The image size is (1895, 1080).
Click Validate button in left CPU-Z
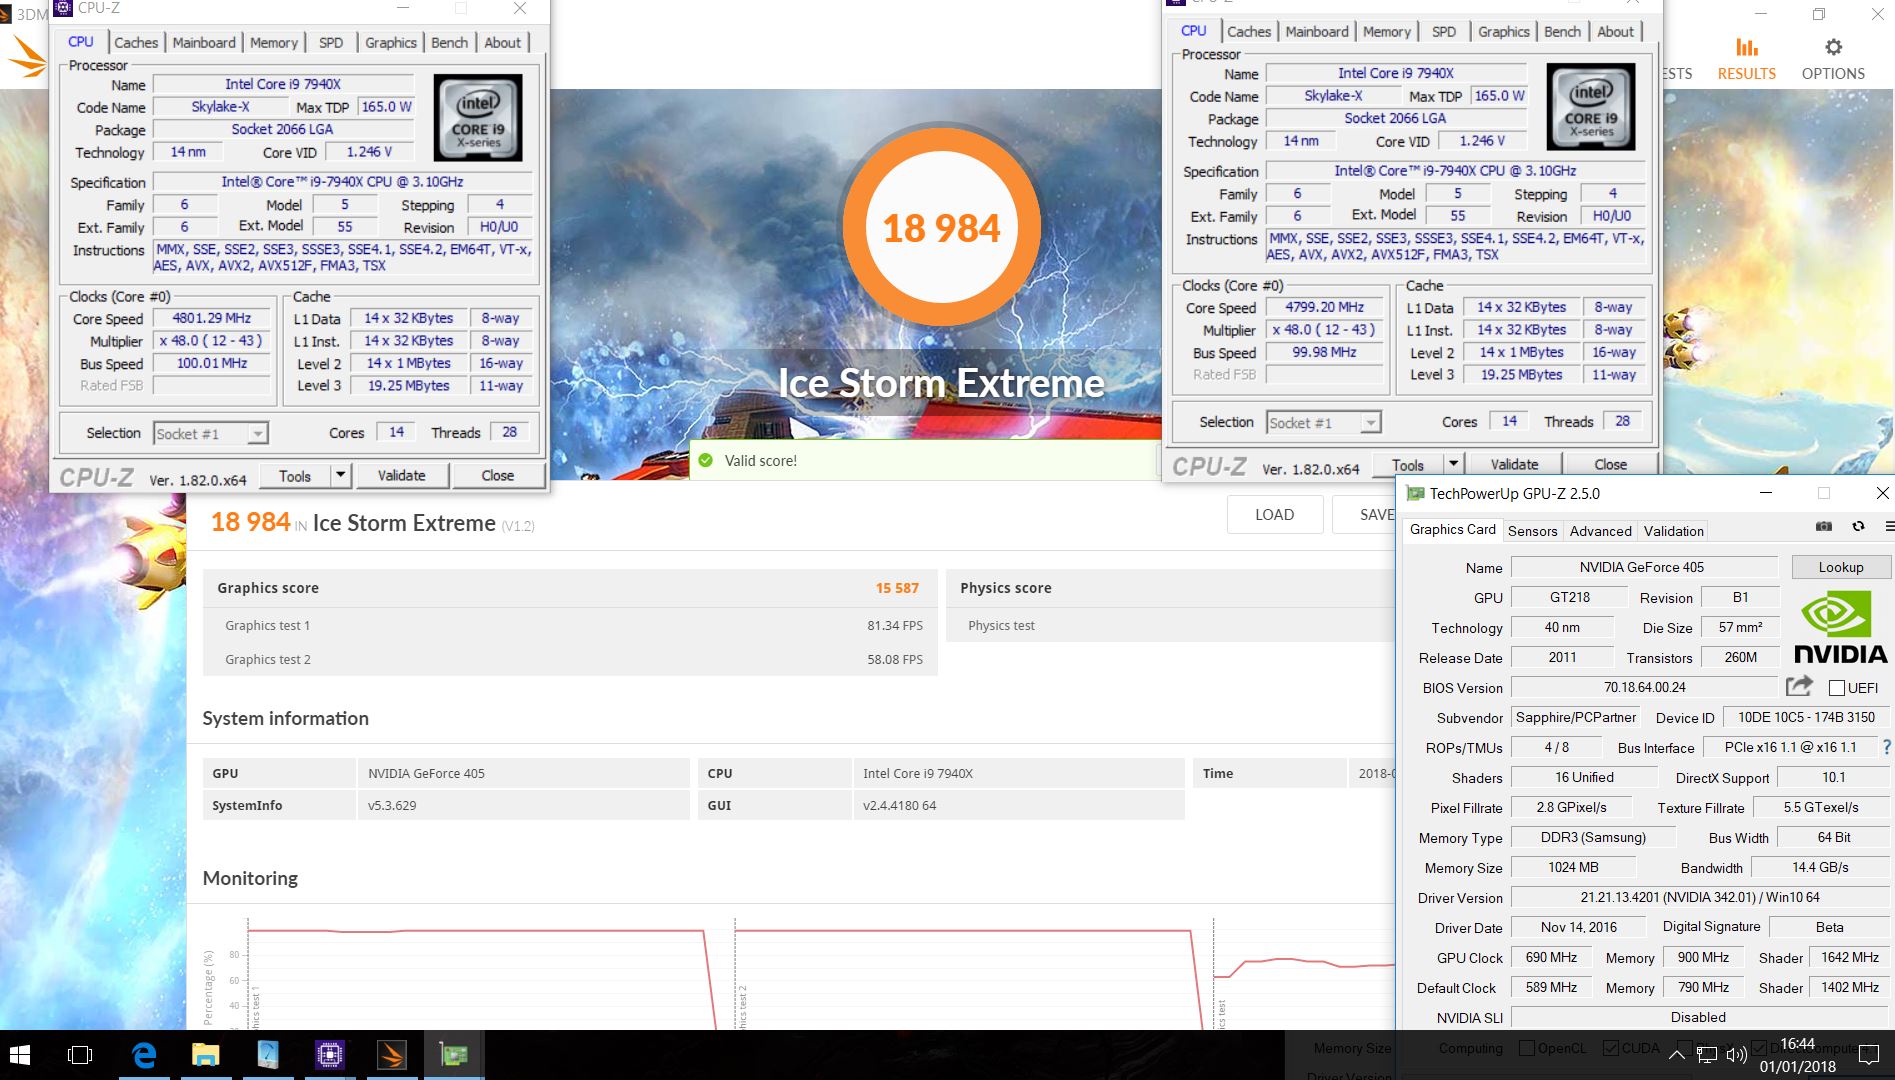coord(402,475)
